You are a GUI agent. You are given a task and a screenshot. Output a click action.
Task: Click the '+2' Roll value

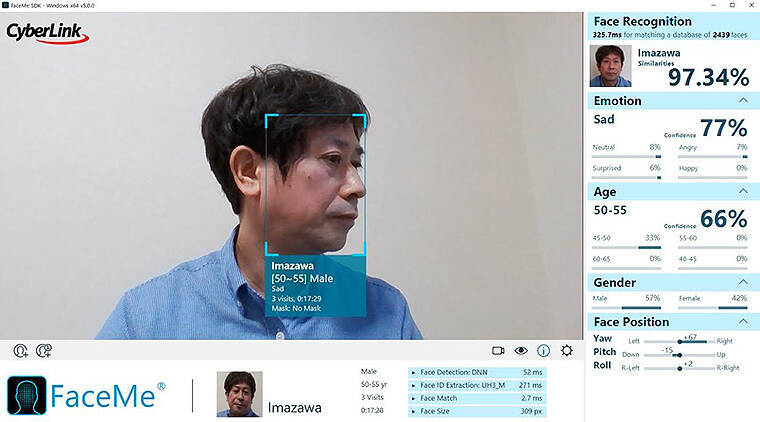pyautogui.click(x=688, y=363)
